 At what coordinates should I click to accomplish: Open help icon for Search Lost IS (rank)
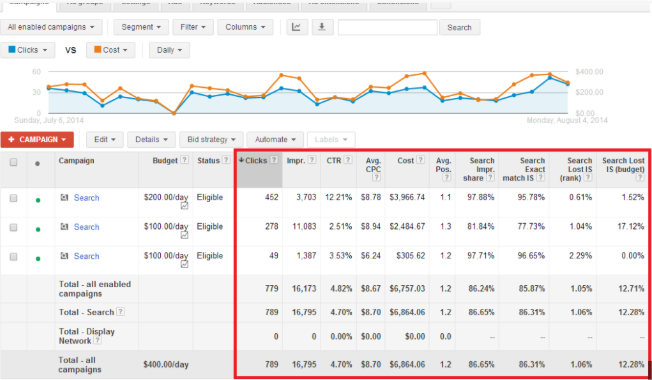(x=588, y=178)
